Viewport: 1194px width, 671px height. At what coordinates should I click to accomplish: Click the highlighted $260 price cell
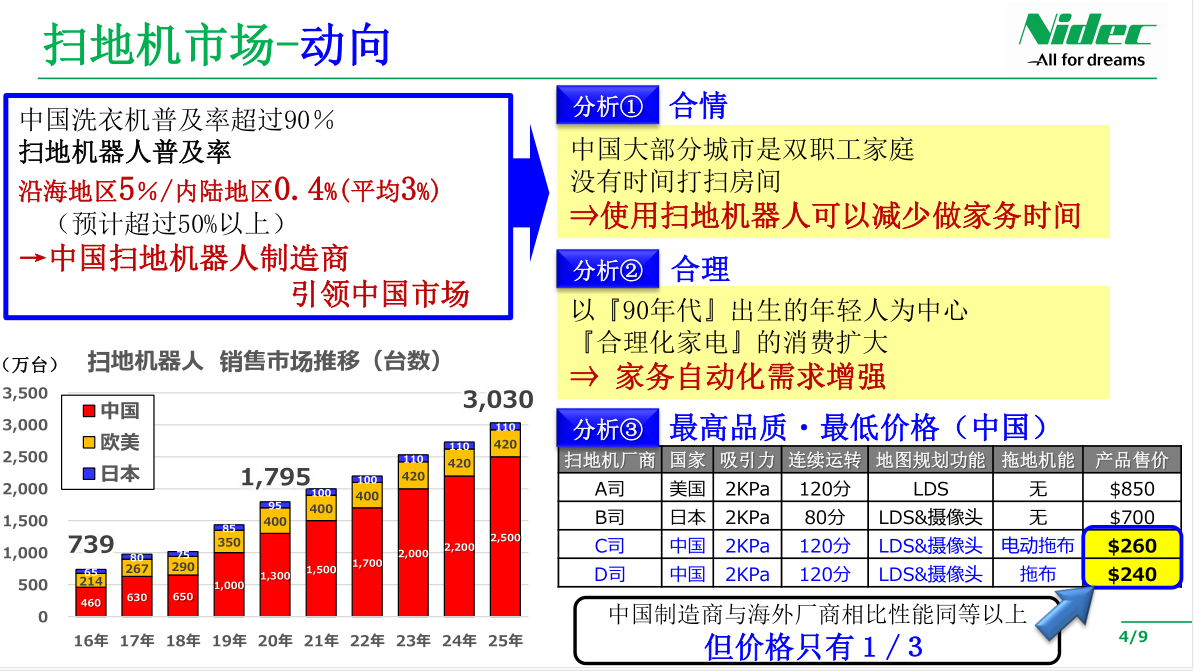pyautogui.click(x=1132, y=546)
